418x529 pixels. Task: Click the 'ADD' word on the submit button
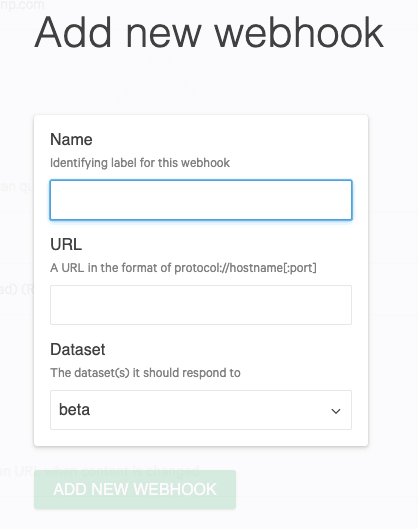click(x=70, y=489)
